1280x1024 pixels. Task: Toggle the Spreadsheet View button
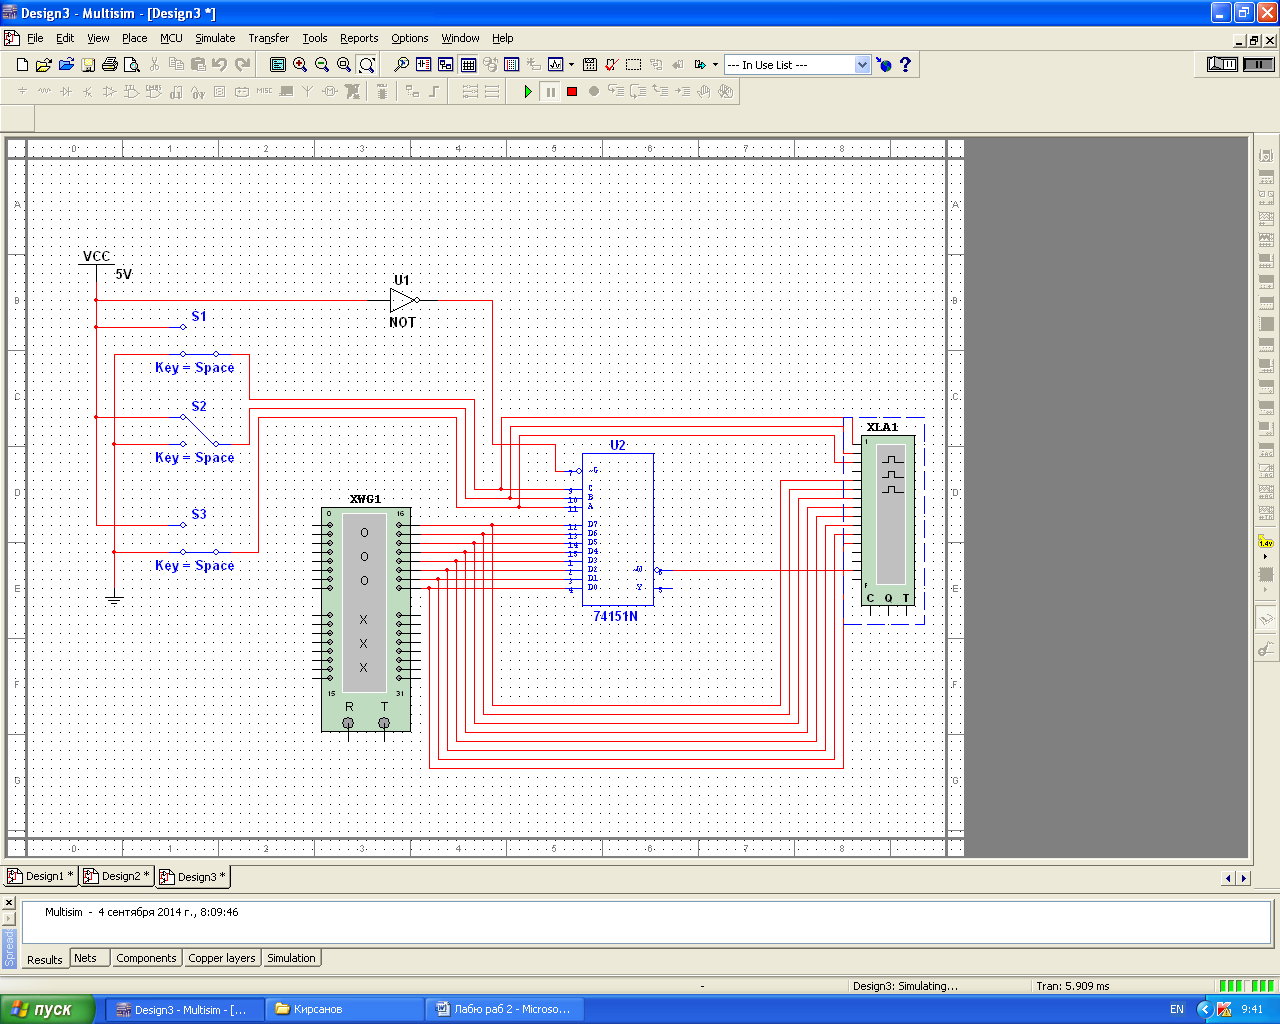pyautogui.click(x=468, y=64)
